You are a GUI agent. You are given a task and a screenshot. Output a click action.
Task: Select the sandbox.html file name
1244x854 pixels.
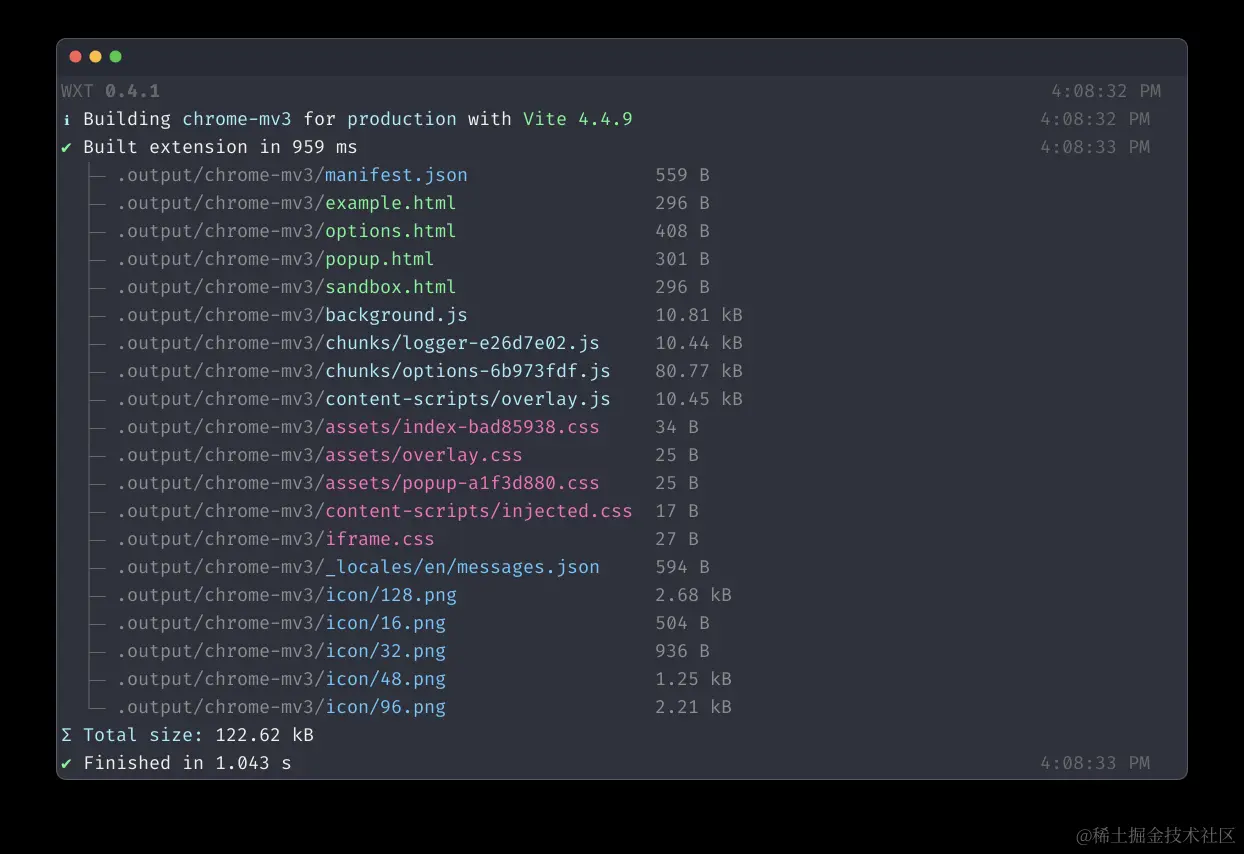click(x=391, y=287)
